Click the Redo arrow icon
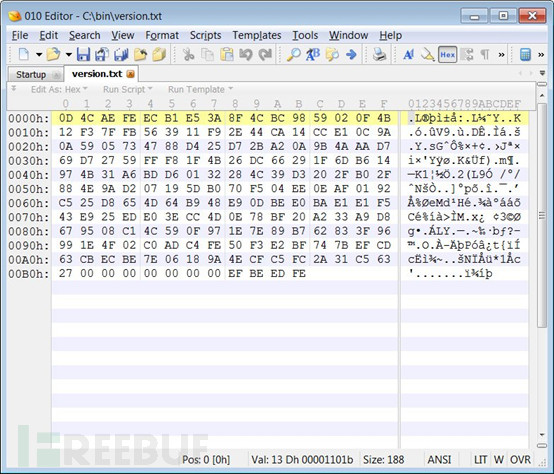 [x=265, y=54]
